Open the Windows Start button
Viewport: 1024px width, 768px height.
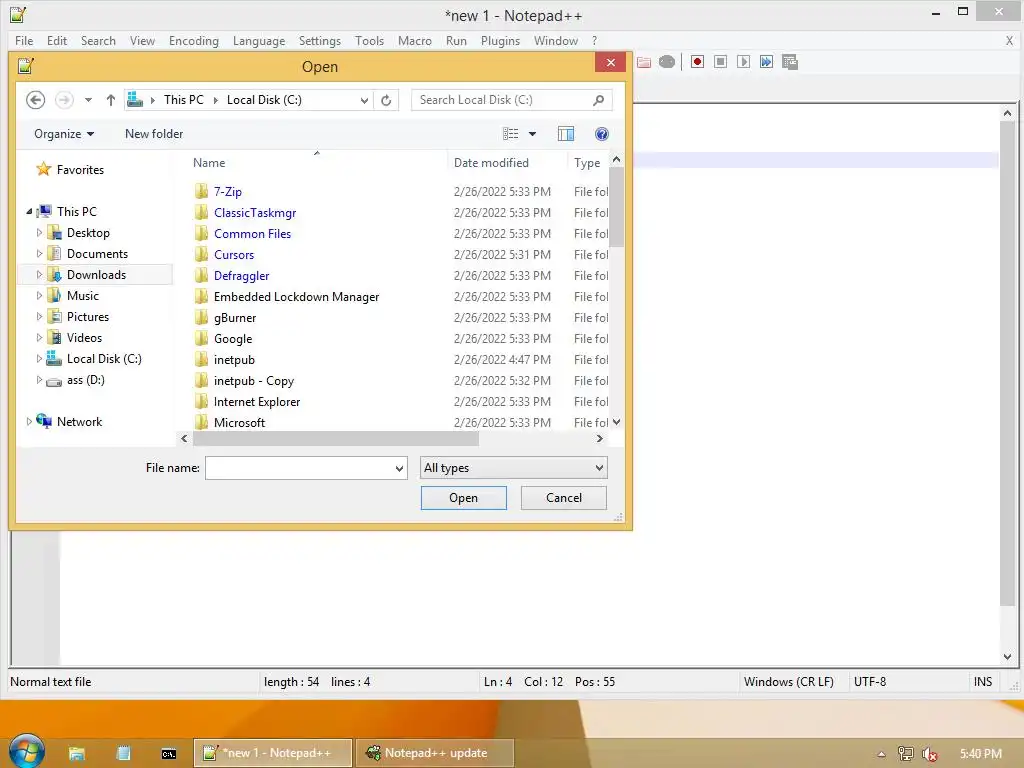(x=27, y=752)
